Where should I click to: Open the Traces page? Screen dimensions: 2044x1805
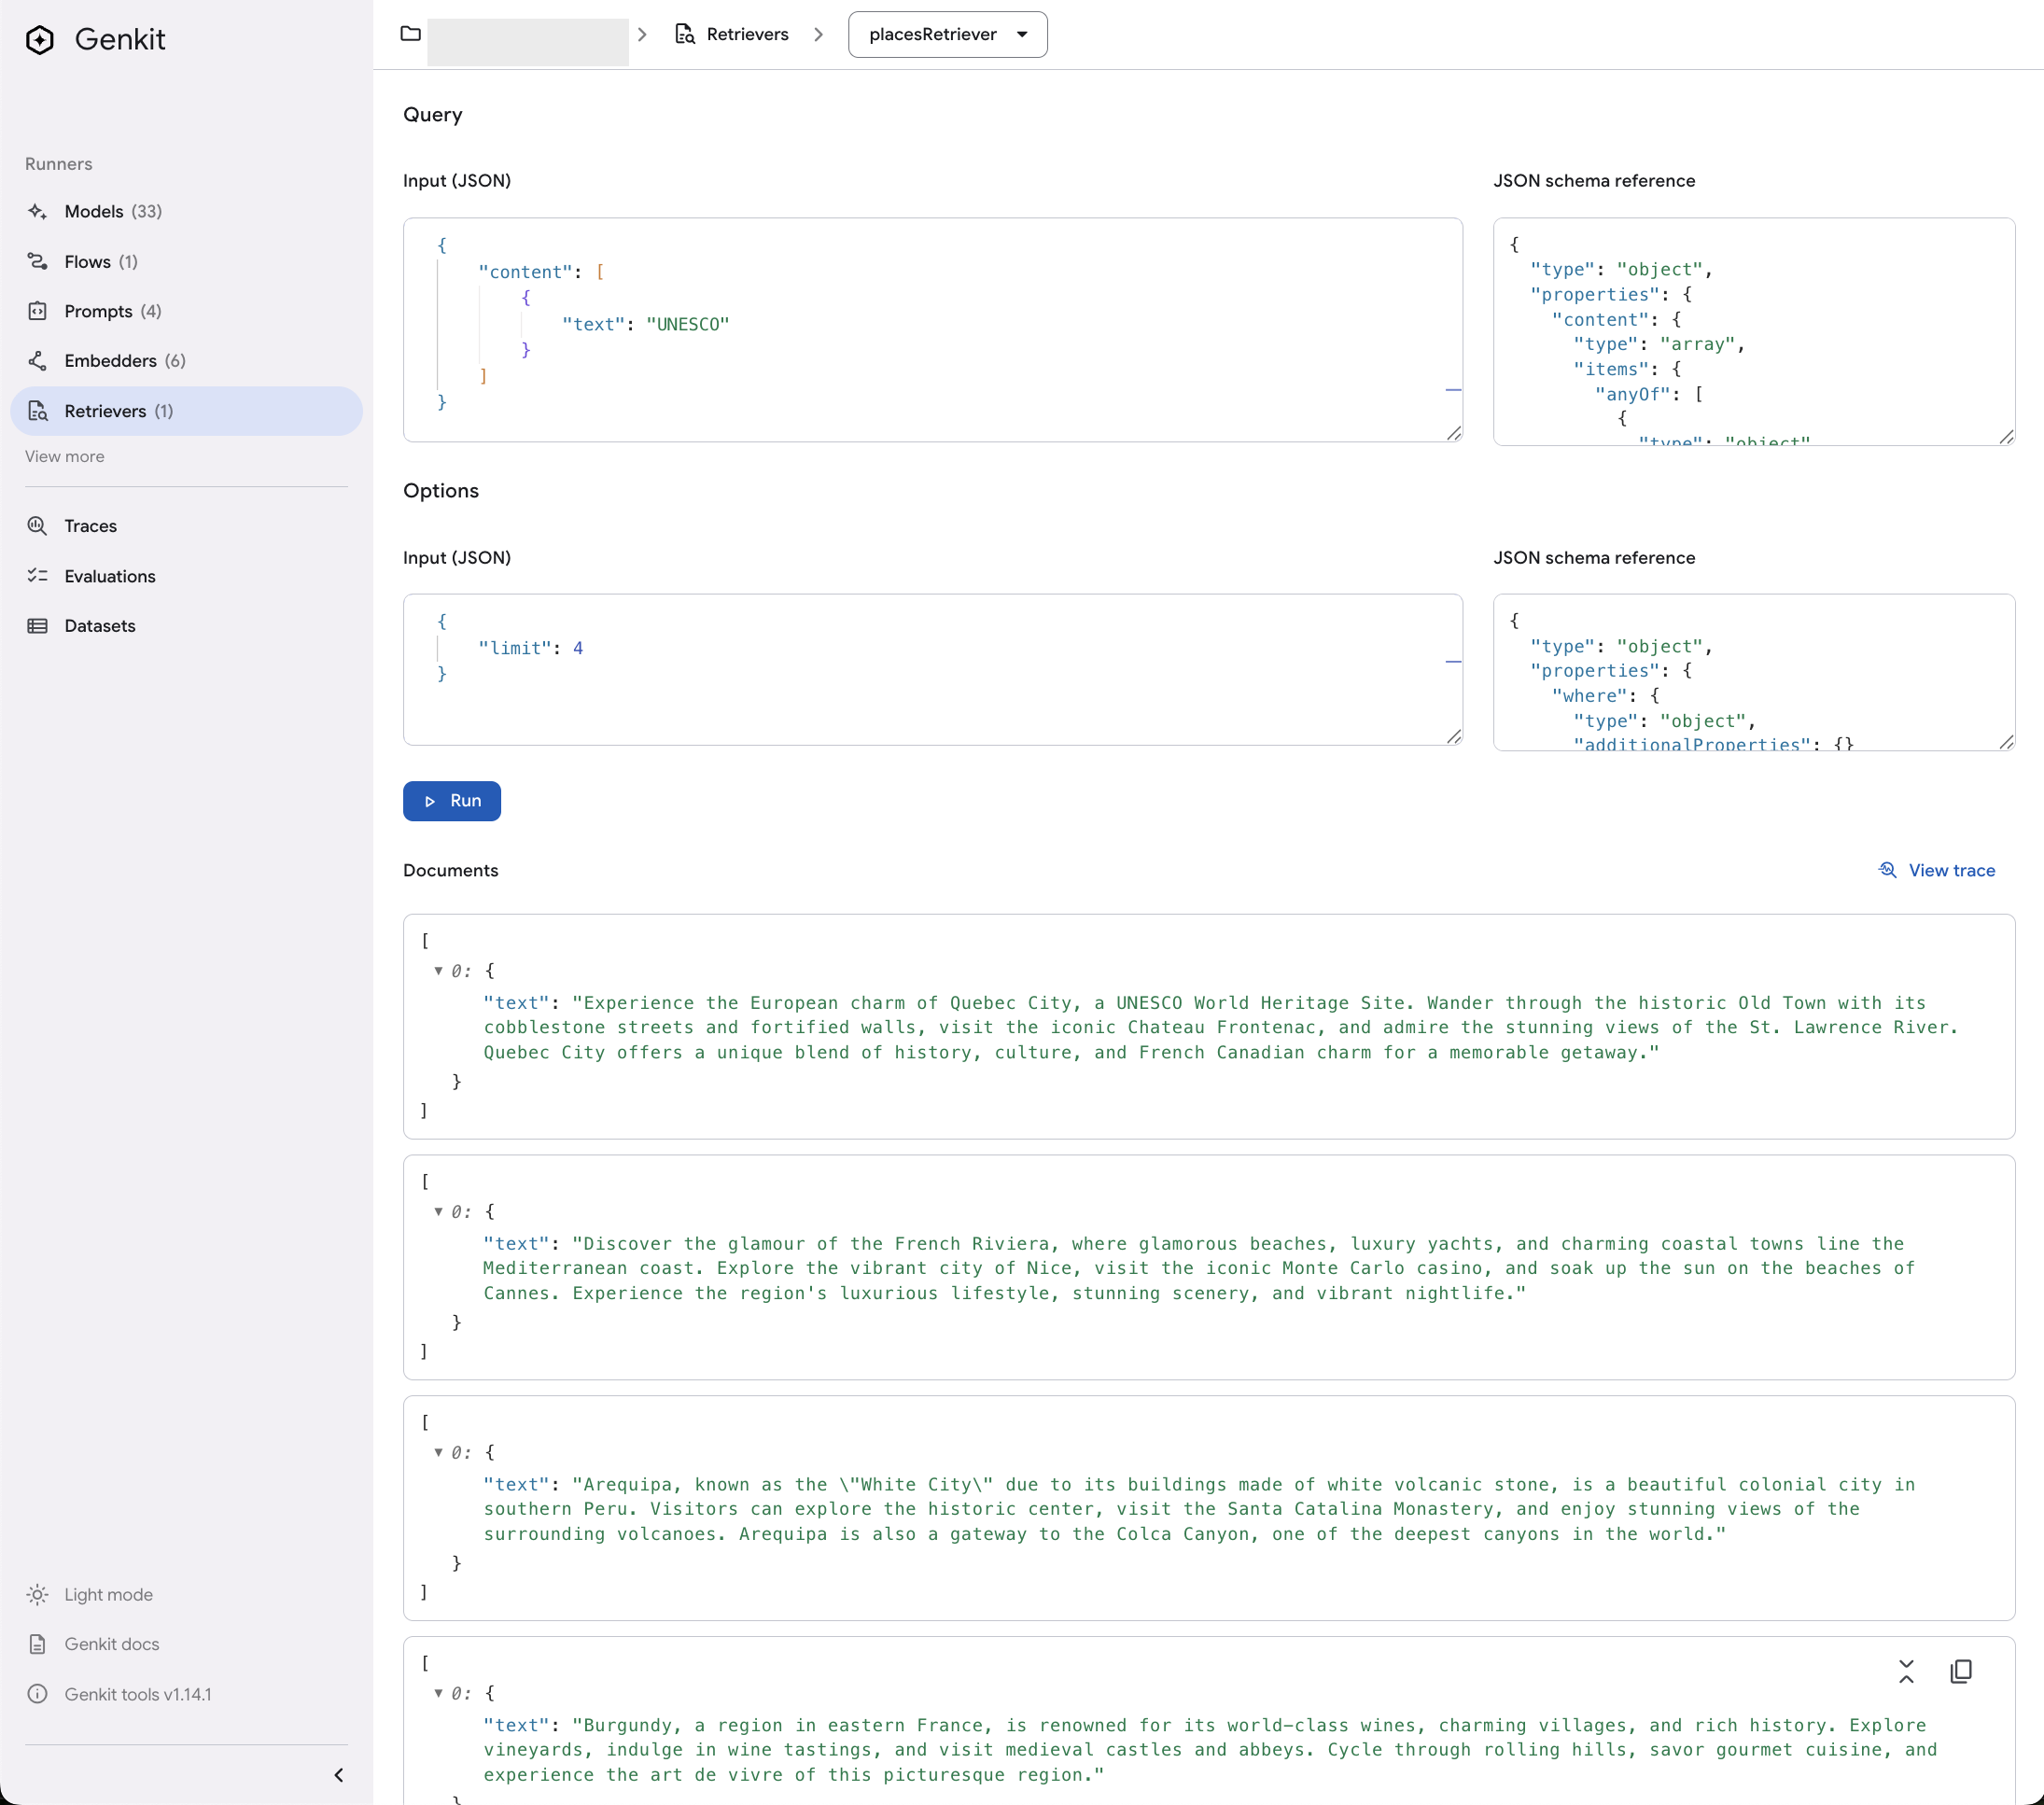point(90,526)
